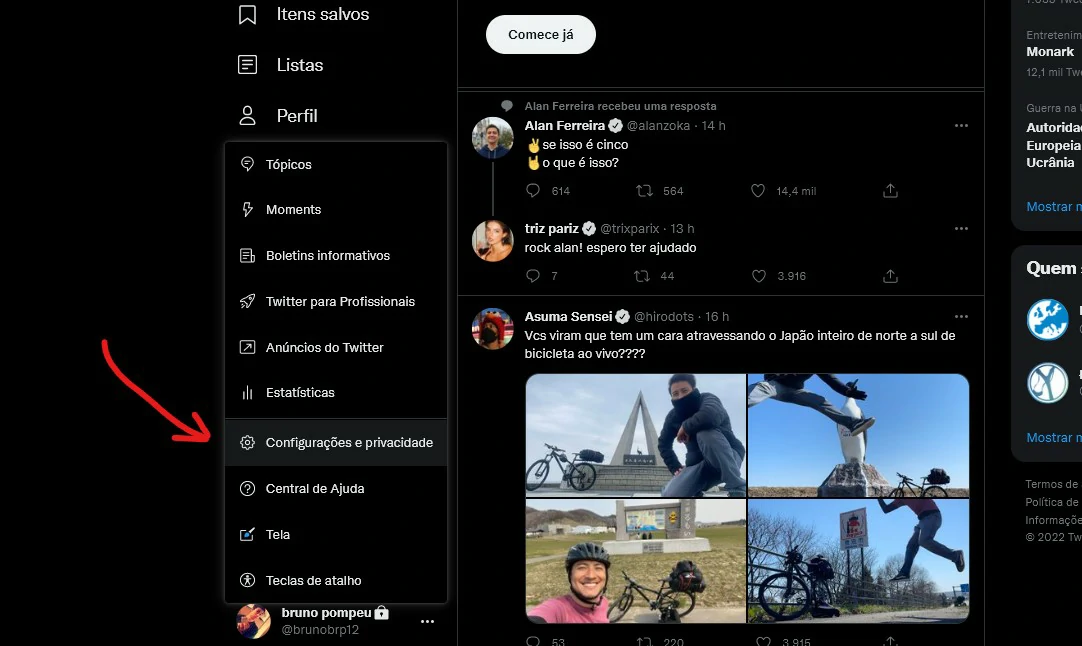Viewport: 1082px width, 646px height.
Task: Like triz pariz's tweet
Action: (x=758, y=276)
